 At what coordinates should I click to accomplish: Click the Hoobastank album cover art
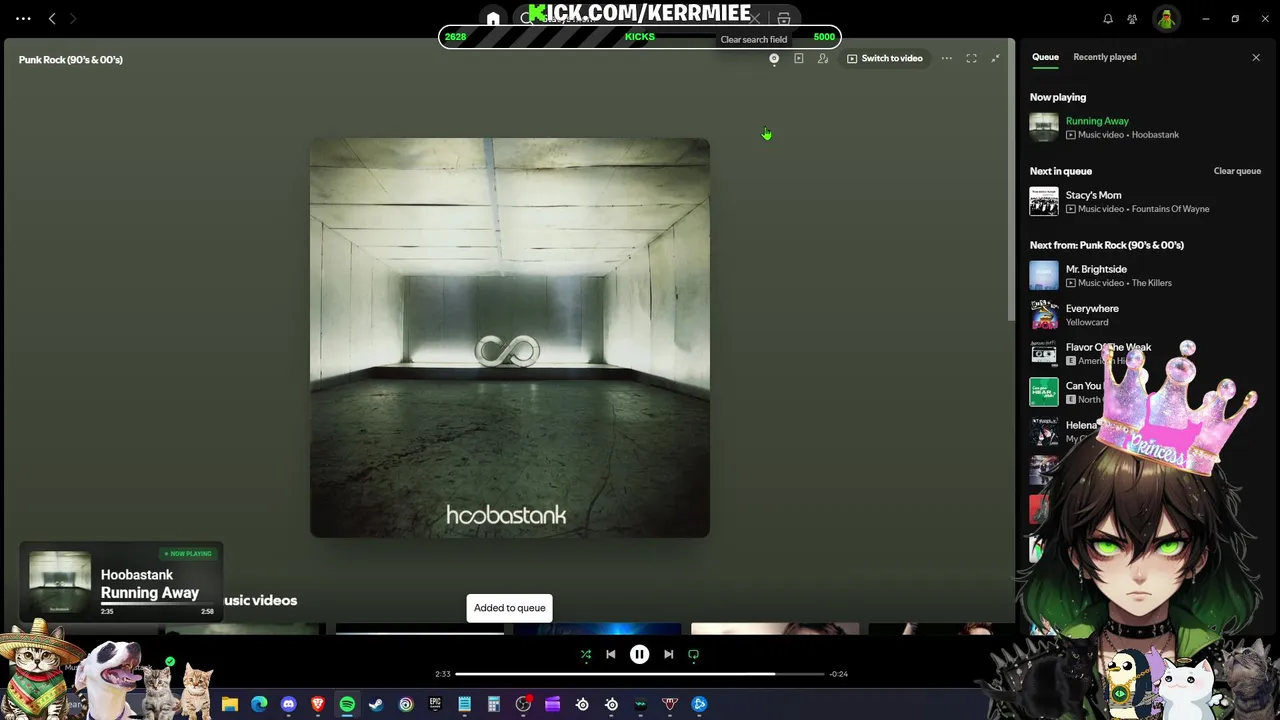(510, 338)
